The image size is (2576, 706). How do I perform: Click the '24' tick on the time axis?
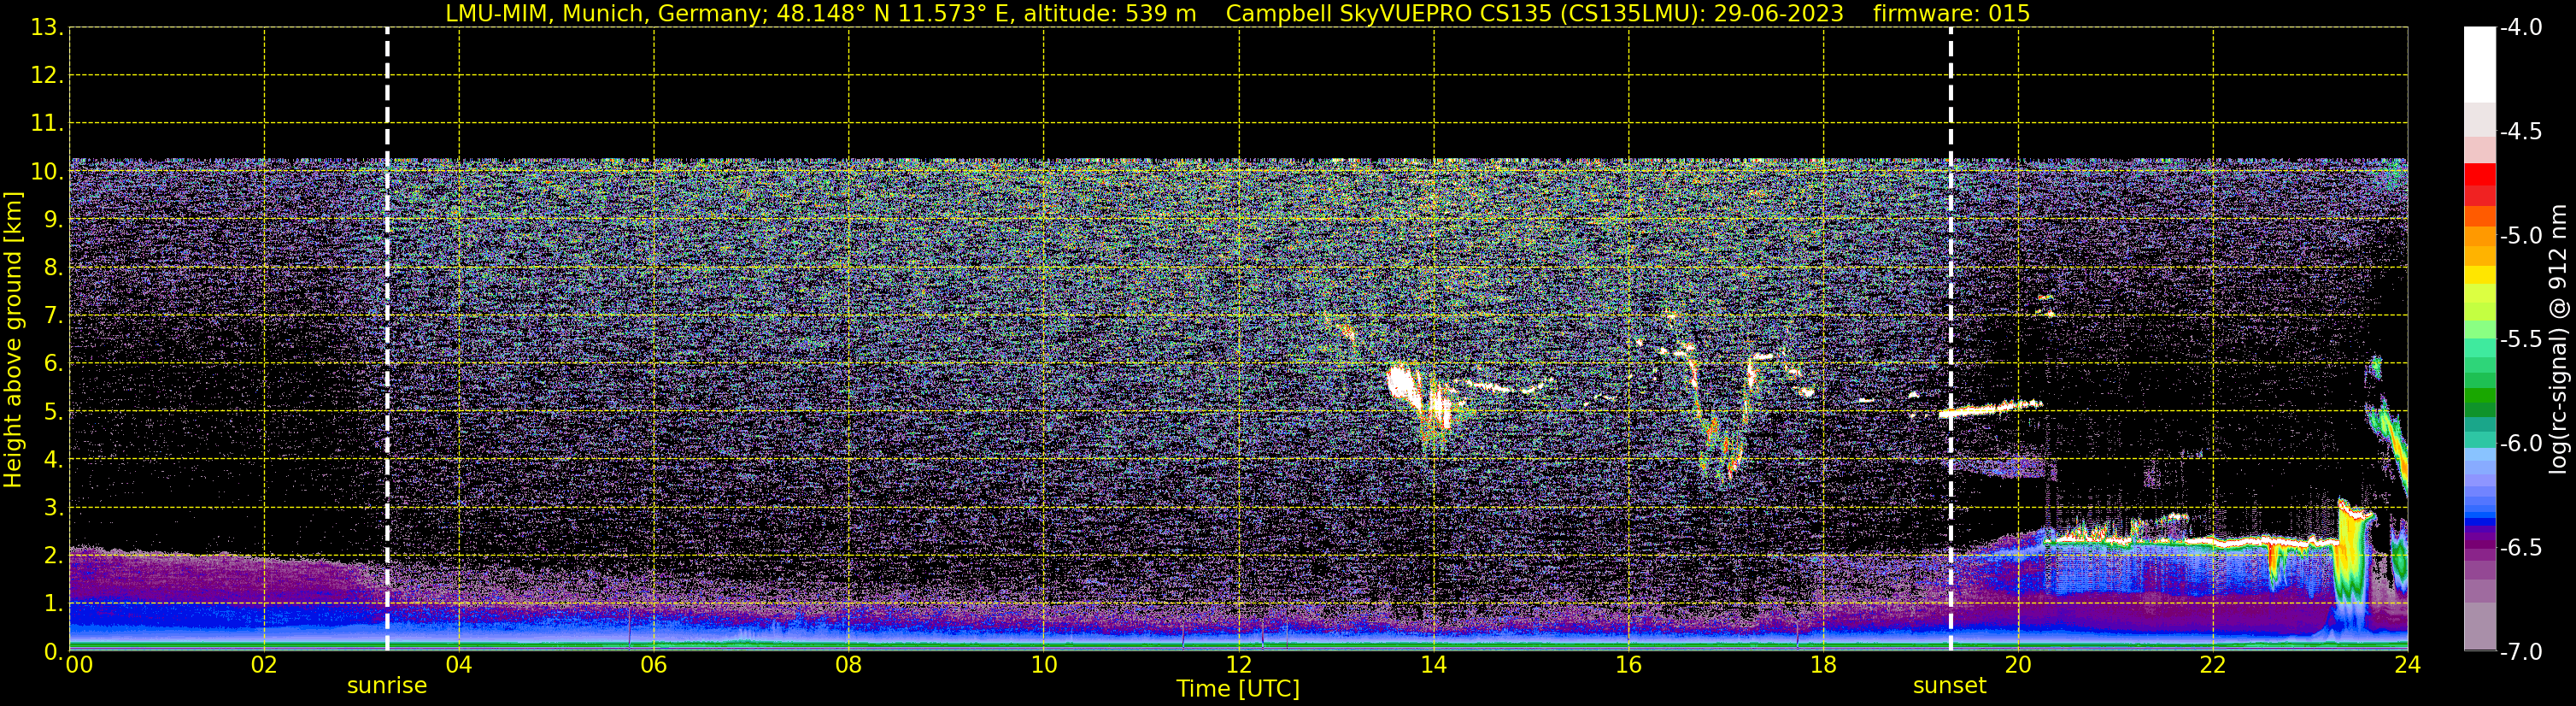coord(2408,665)
